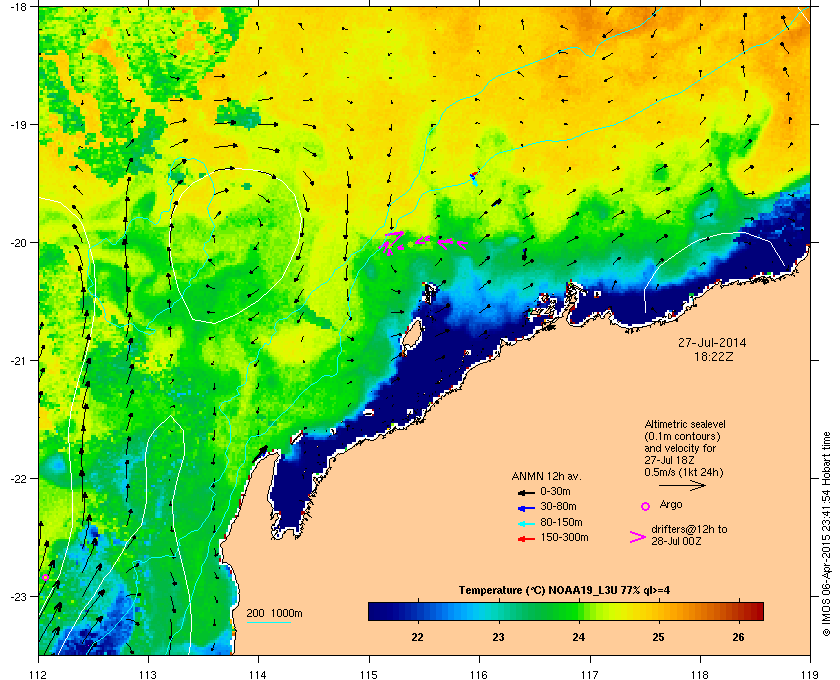
Task: Click the temperature color bar at 22
Action: pos(417,611)
